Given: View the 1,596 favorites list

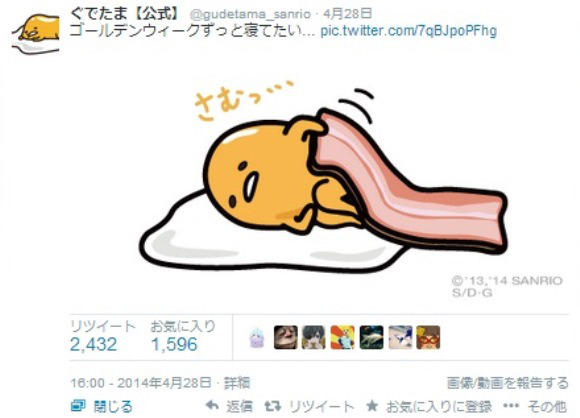Looking at the screenshot, I should click(174, 344).
